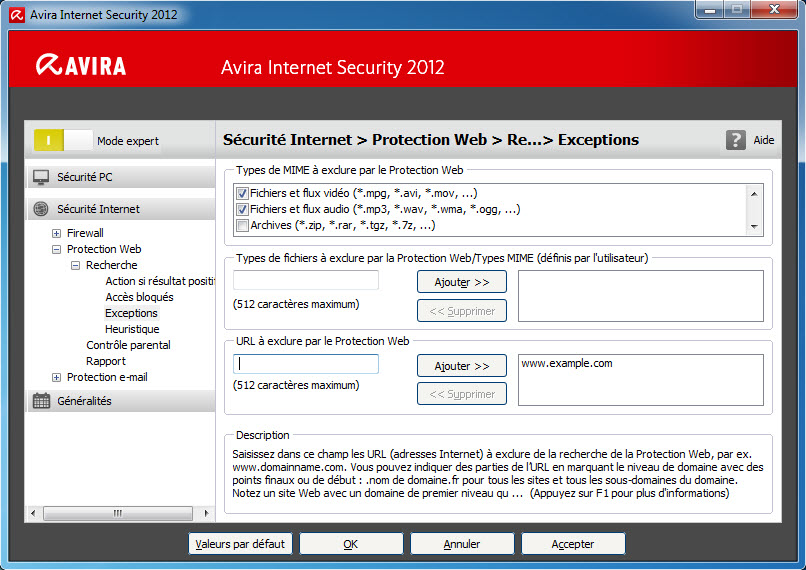The width and height of the screenshot is (806, 570).
Task: Toggle the Mode expert switch
Action: coord(63,140)
